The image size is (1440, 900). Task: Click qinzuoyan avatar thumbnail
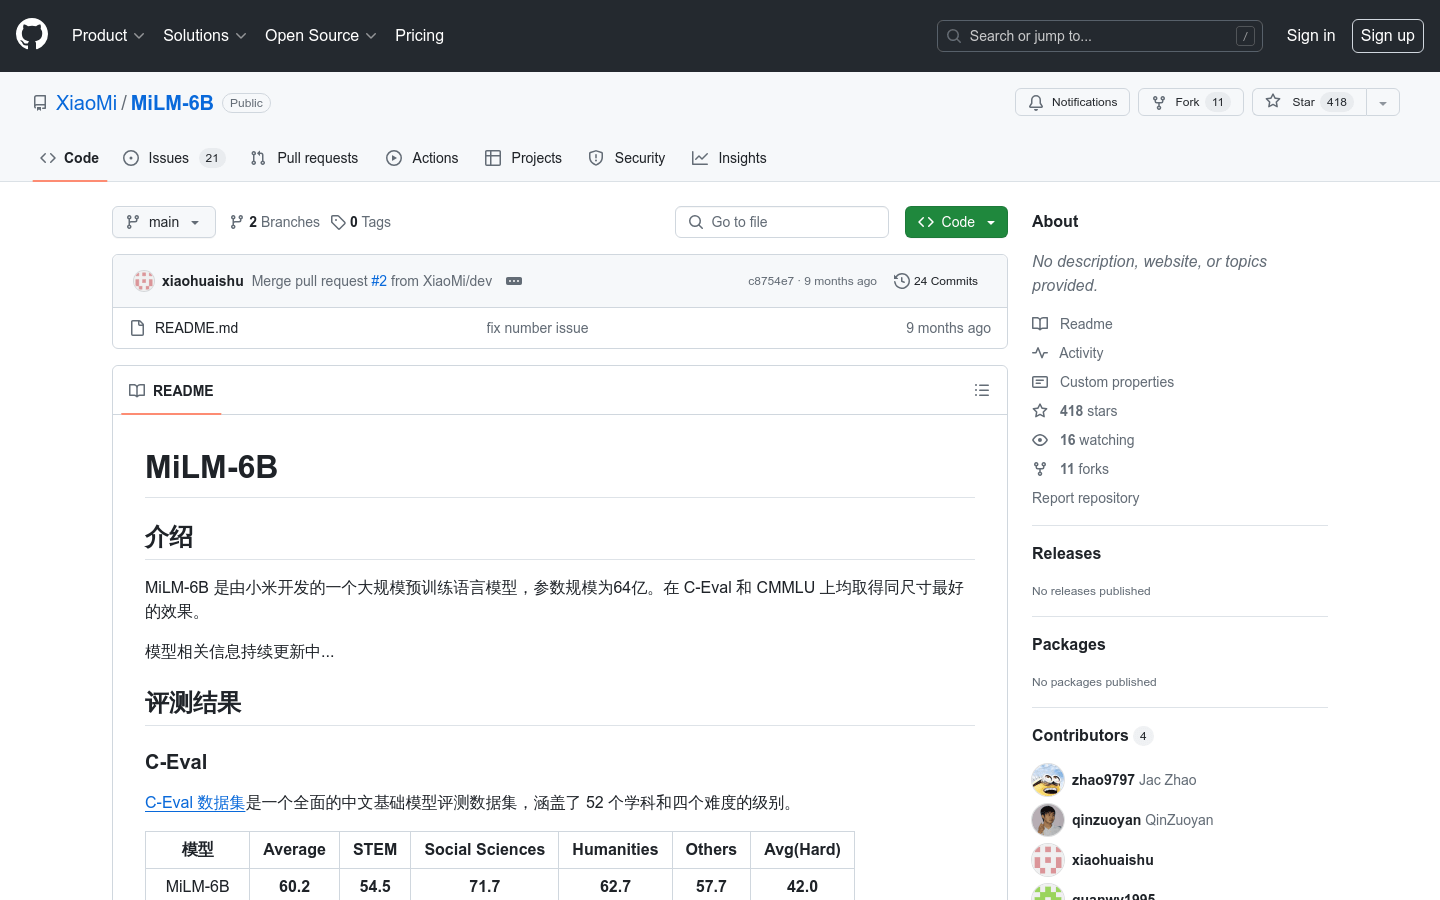(1048, 820)
